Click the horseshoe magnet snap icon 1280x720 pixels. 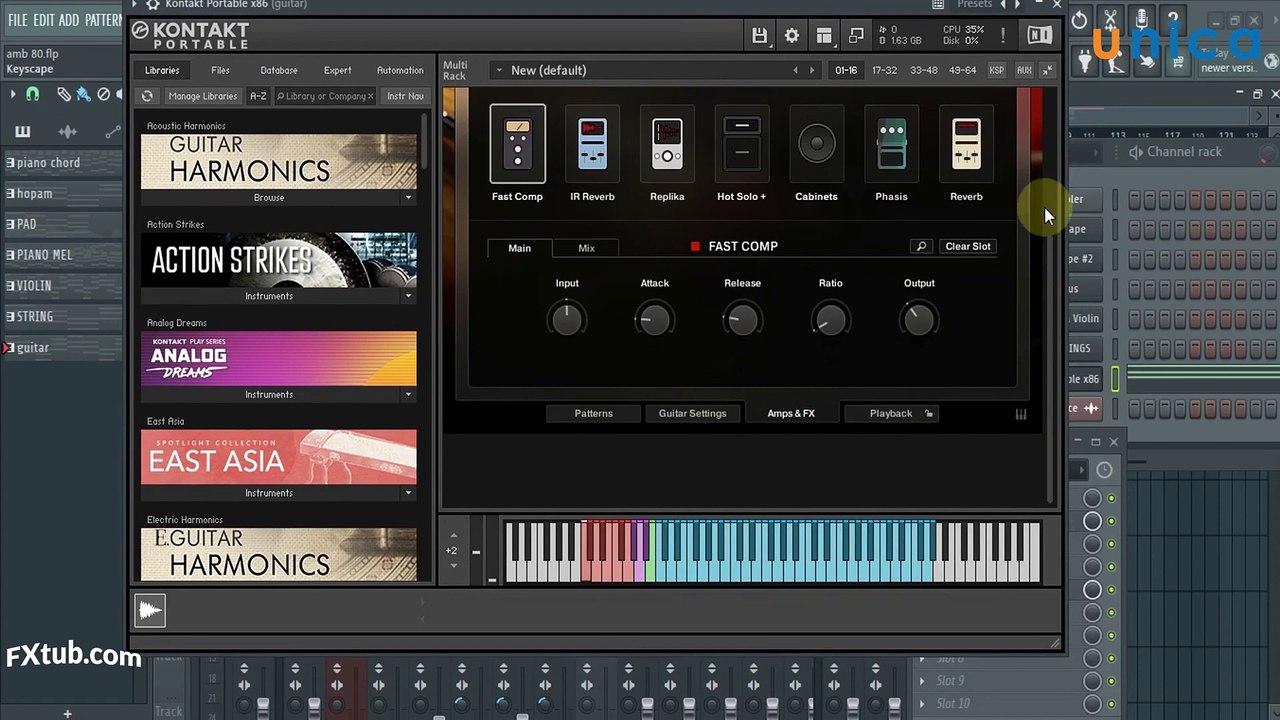tap(33, 94)
